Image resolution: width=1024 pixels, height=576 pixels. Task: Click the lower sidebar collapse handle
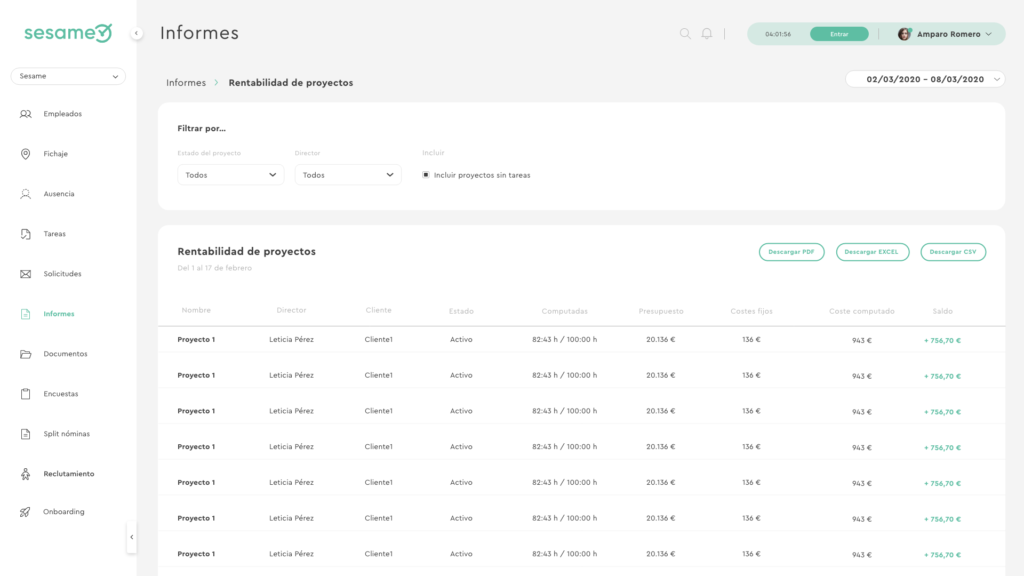tap(131, 537)
